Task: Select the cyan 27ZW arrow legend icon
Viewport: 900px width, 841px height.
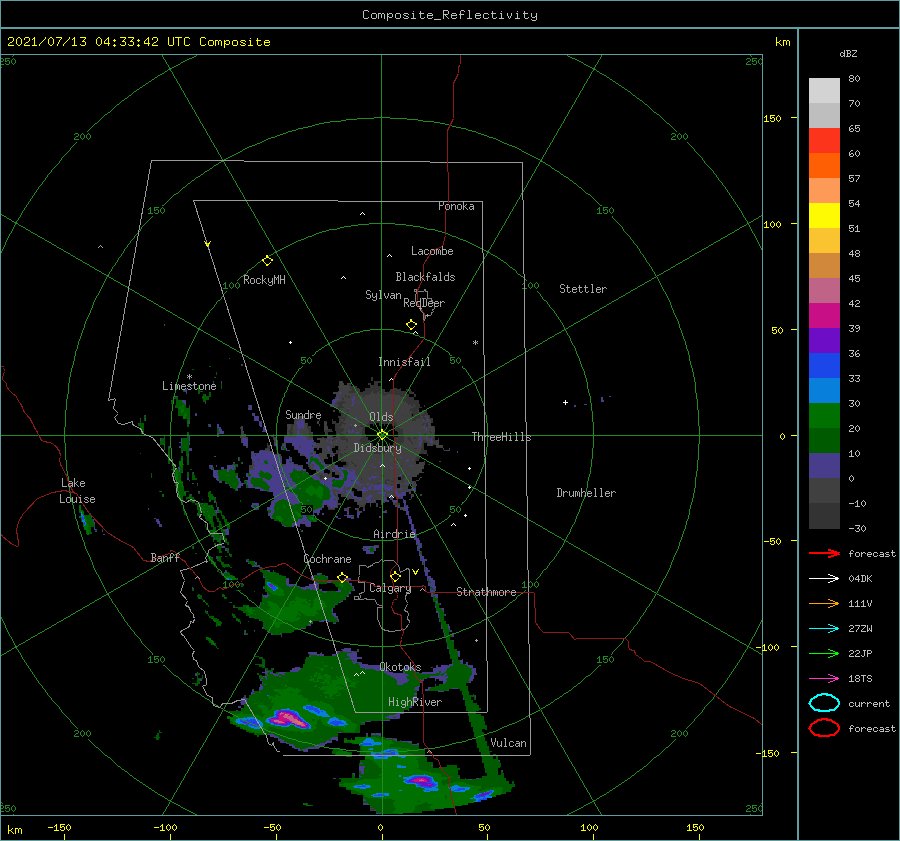Action: [x=824, y=629]
